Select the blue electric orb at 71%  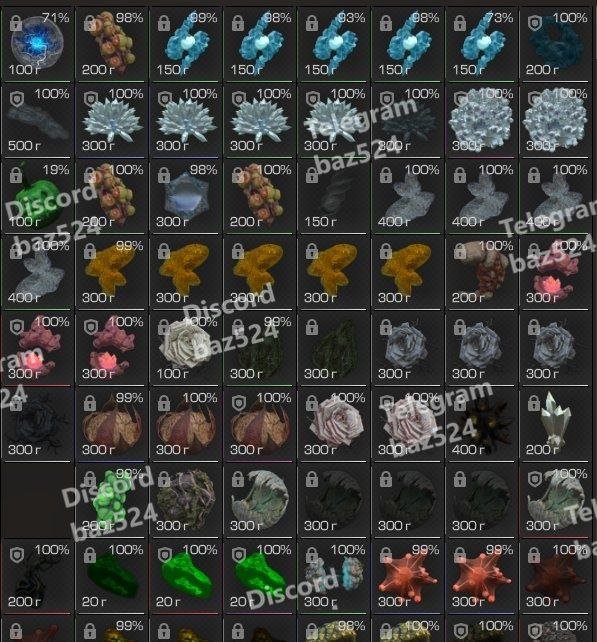(x=37, y=43)
